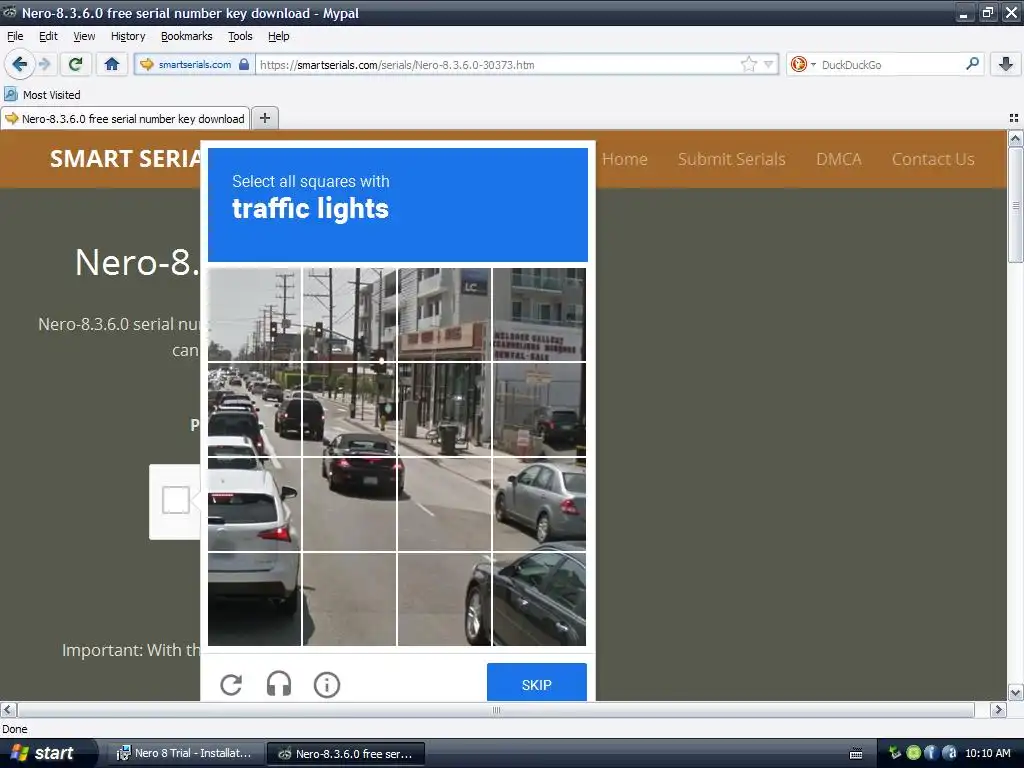
Task: Reload the page with the refresh icon
Action: [x=76, y=64]
